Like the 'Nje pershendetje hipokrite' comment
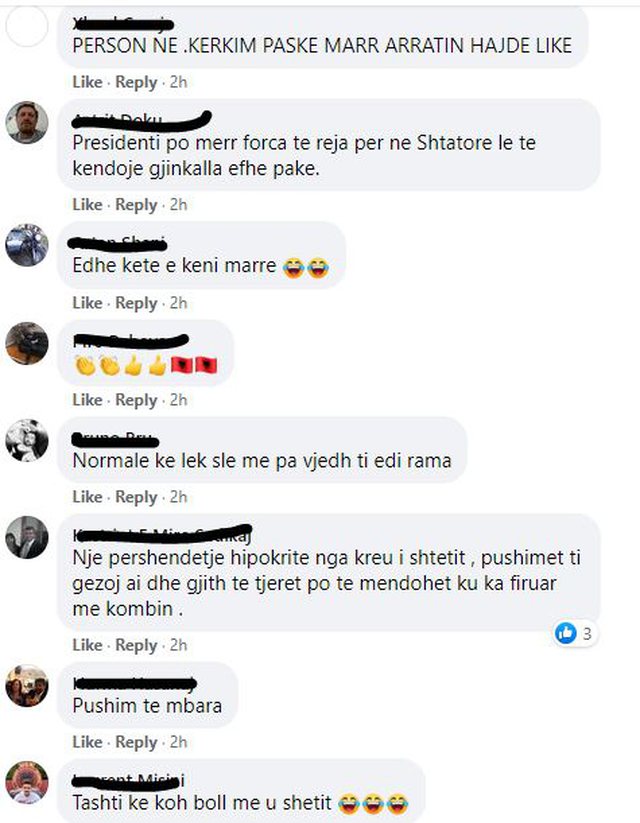This screenshot has height=823, width=640. point(87,645)
